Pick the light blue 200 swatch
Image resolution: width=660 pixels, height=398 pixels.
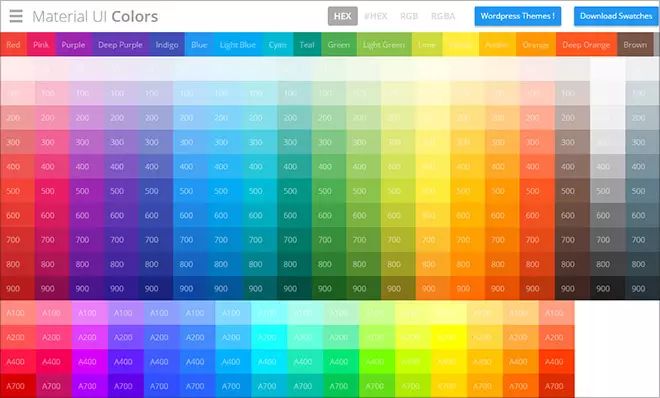tap(225, 118)
